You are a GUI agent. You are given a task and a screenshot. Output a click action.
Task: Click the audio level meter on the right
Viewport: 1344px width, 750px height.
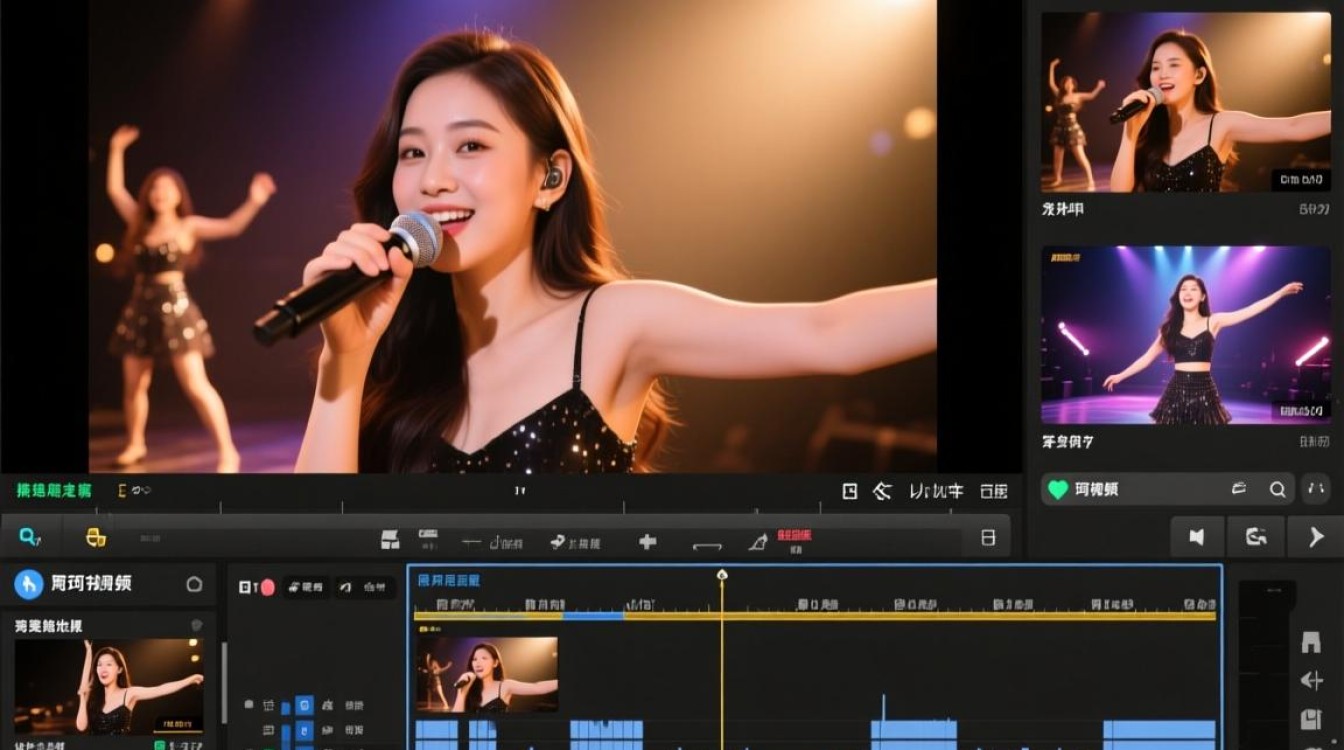1267,665
